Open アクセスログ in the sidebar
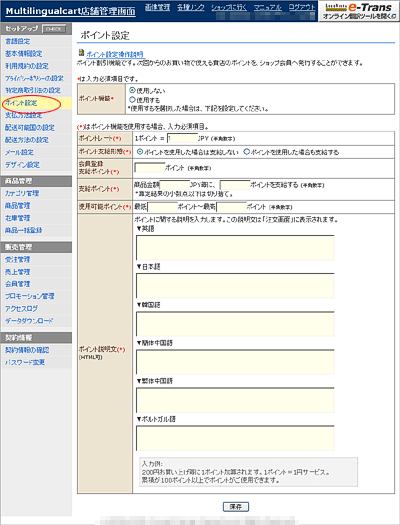This screenshot has height=525, width=400. coord(21,309)
